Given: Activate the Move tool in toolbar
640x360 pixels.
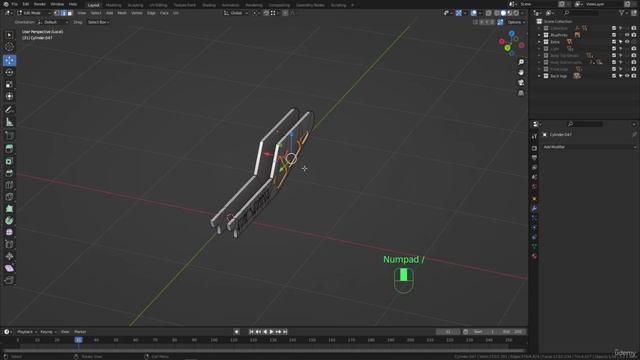Looking at the screenshot, I should [9, 60].
